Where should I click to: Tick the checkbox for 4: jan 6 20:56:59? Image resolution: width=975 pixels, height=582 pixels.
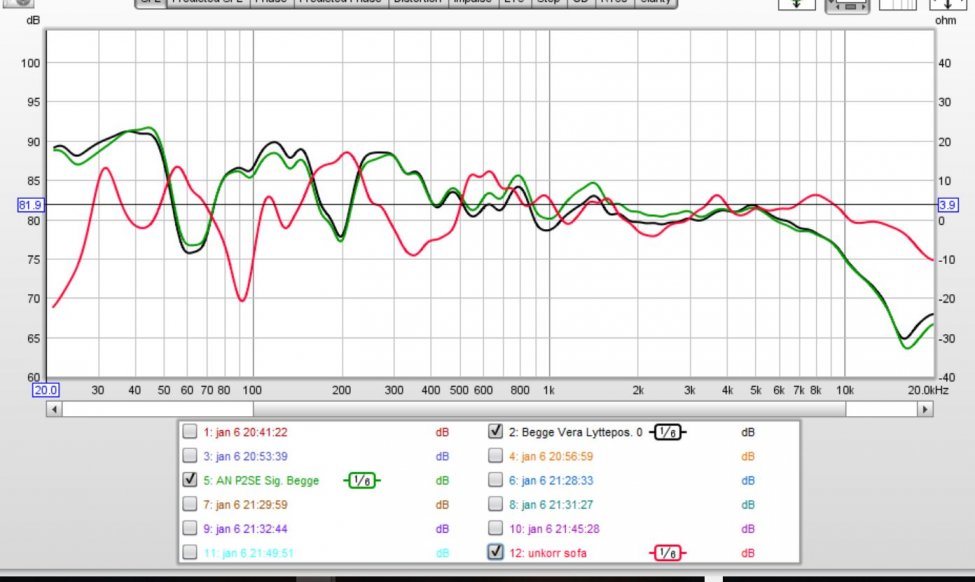click(x=496, y=456)
